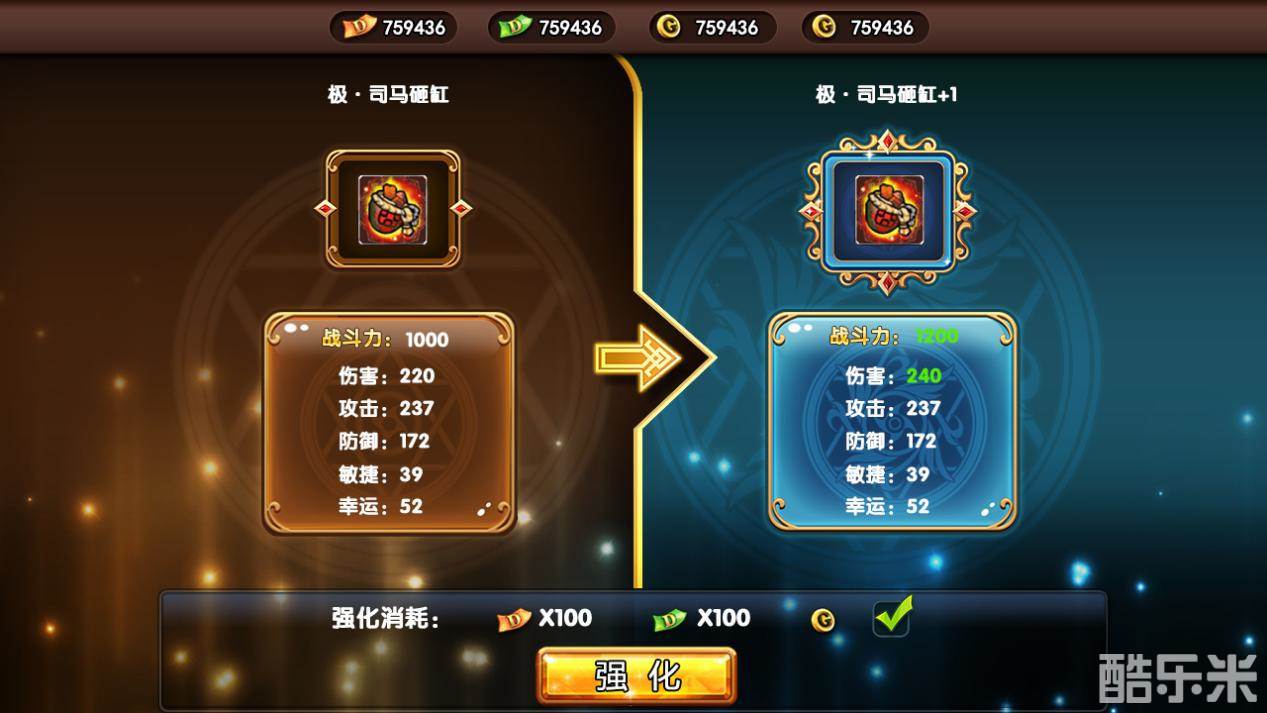Click the 幸运 52 stat in blue panel
This screenshot has height=713, width=1267.
(887, 507)
